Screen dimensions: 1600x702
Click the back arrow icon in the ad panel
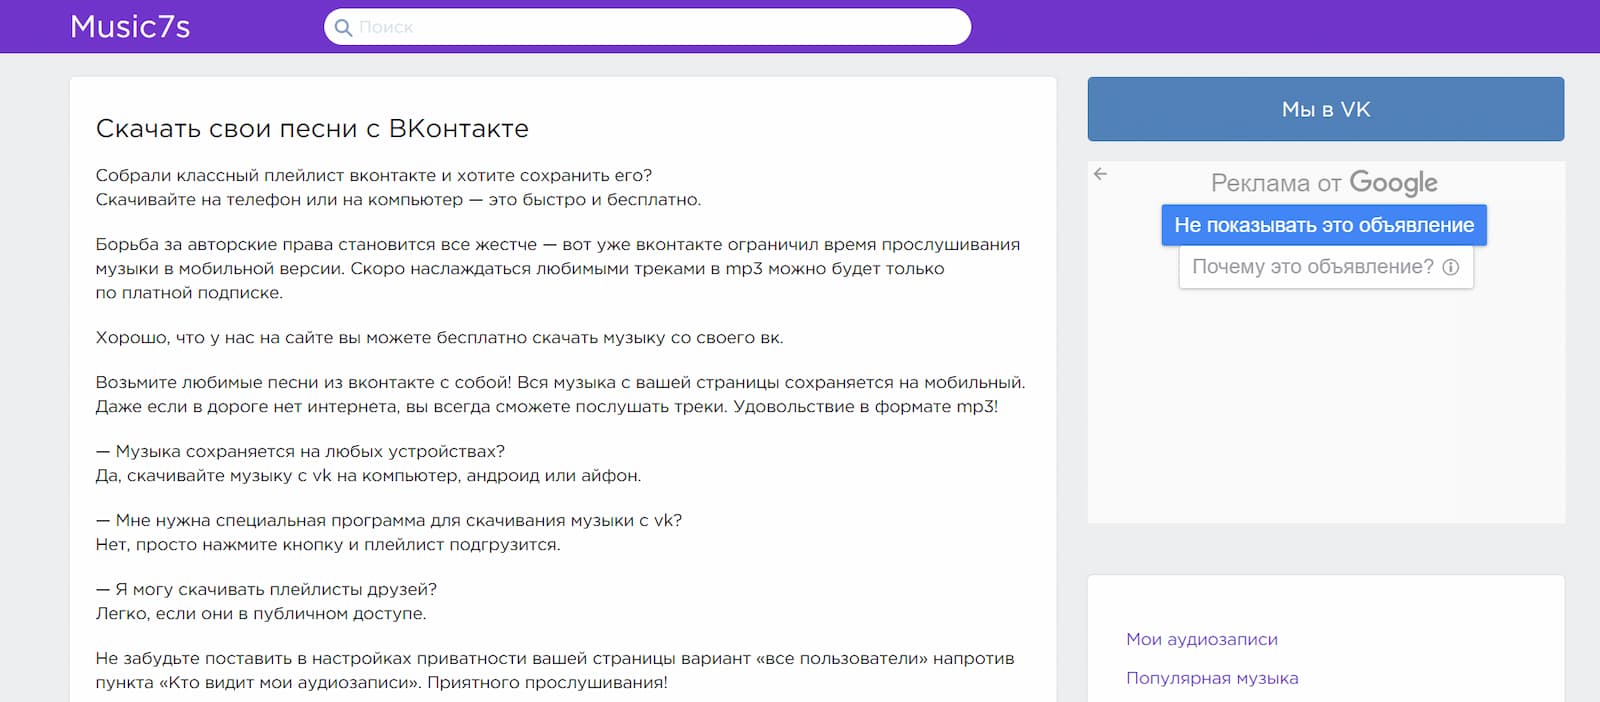point(1101,174)
